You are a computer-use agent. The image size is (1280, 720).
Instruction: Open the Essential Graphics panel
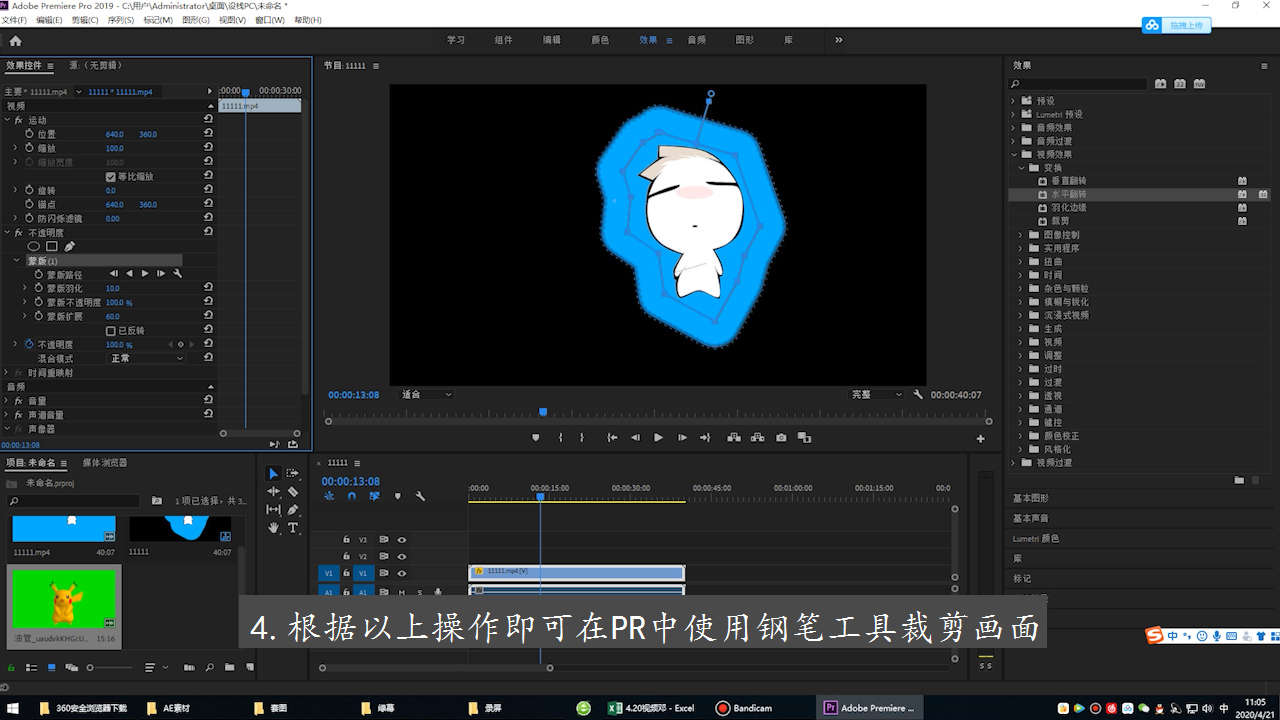pyautogui.click(x=1031, y=498)
